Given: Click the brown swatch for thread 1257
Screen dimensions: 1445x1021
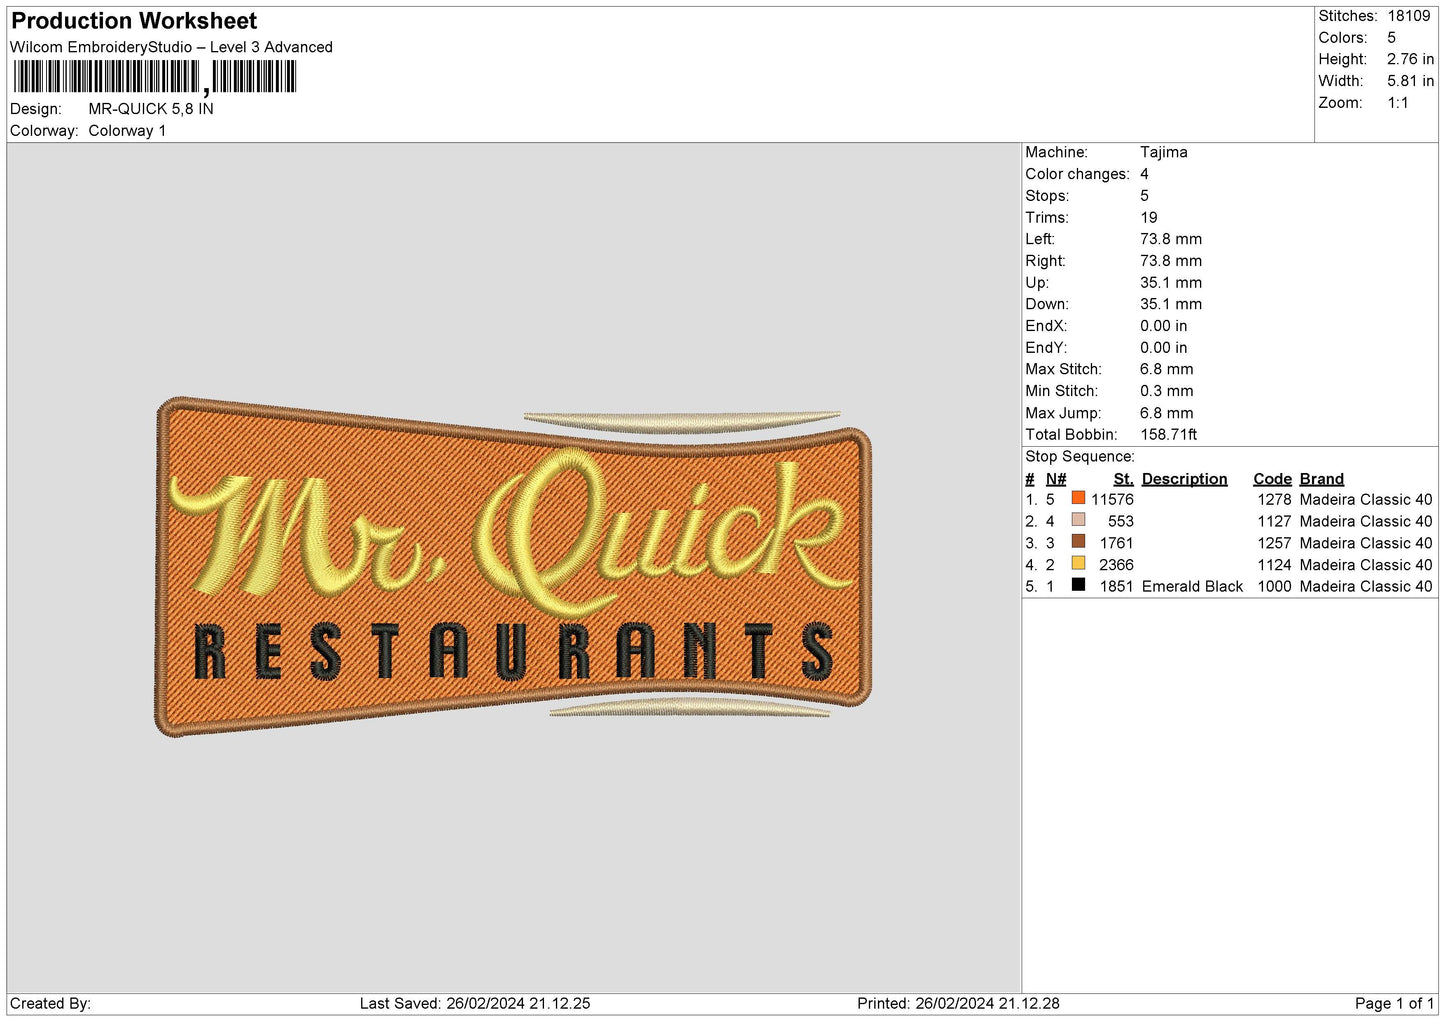Looking at the screenshot, I should 1078,542.
